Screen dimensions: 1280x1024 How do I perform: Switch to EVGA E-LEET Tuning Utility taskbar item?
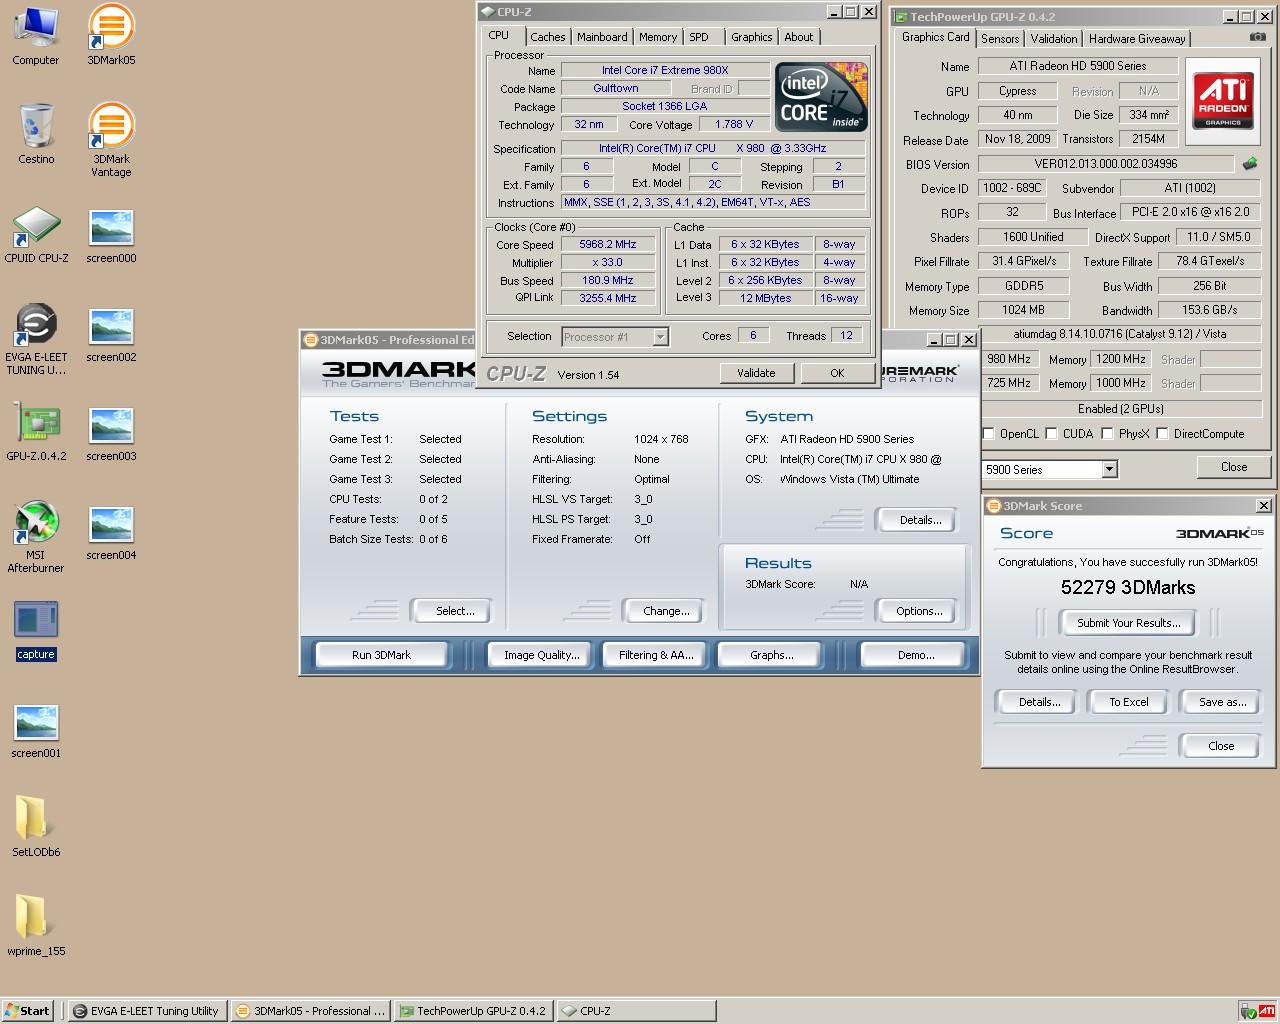(148, 1011)
